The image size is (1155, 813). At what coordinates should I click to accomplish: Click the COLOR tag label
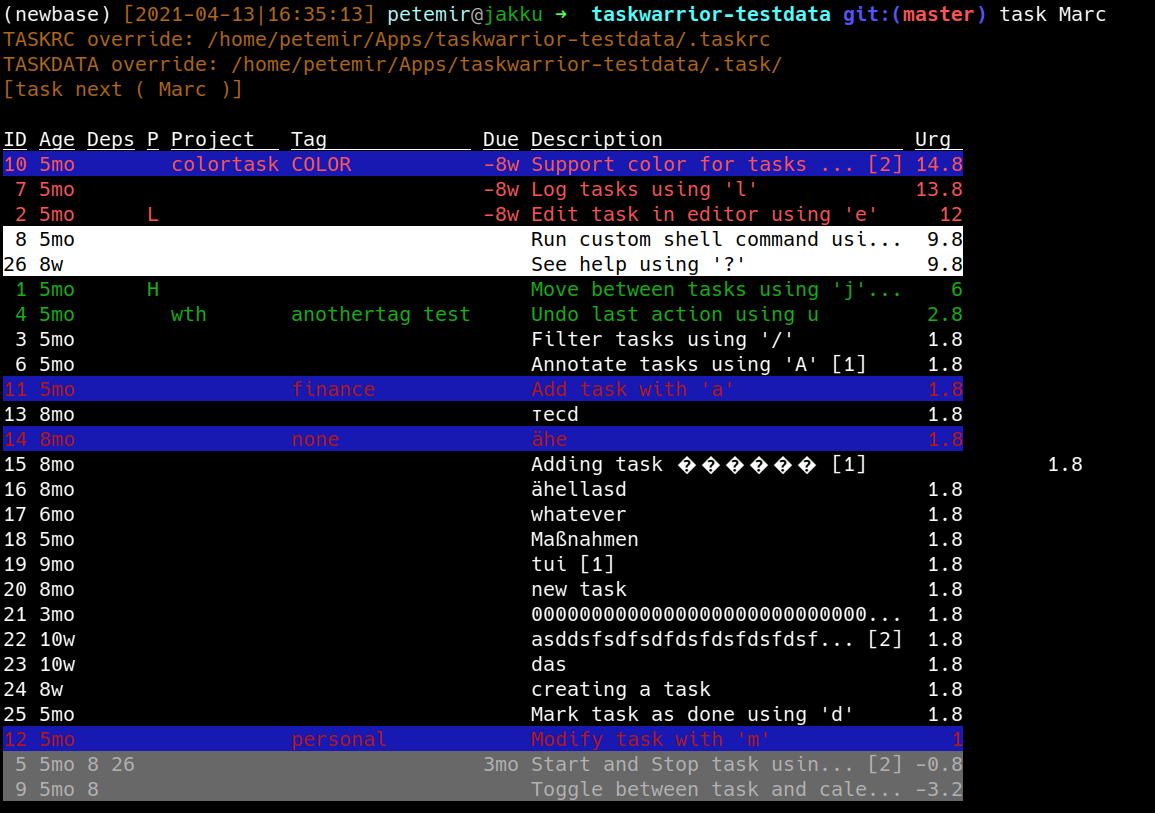click(x=321, y=164)
